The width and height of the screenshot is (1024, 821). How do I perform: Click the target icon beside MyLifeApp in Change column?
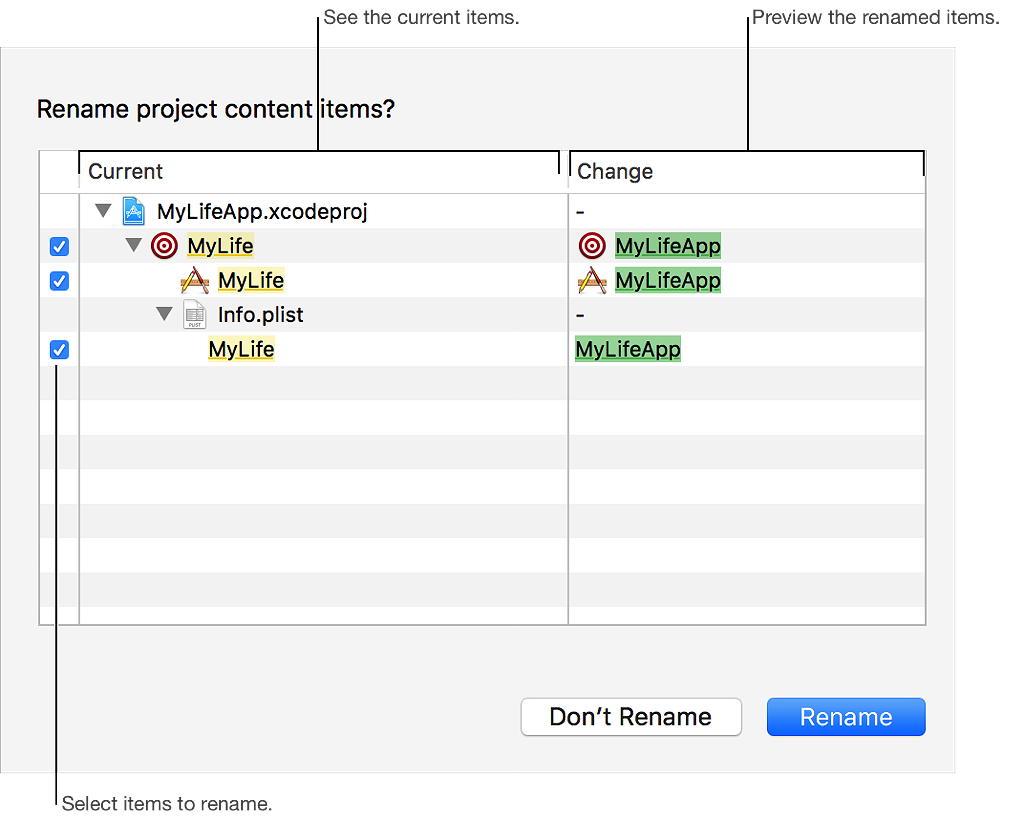pyautogui.click(x=592, y=246)
